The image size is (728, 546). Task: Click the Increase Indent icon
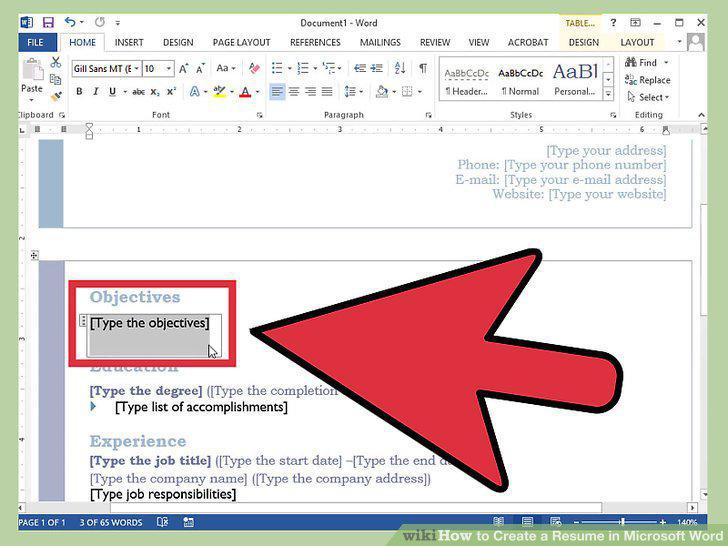[376, 68]
